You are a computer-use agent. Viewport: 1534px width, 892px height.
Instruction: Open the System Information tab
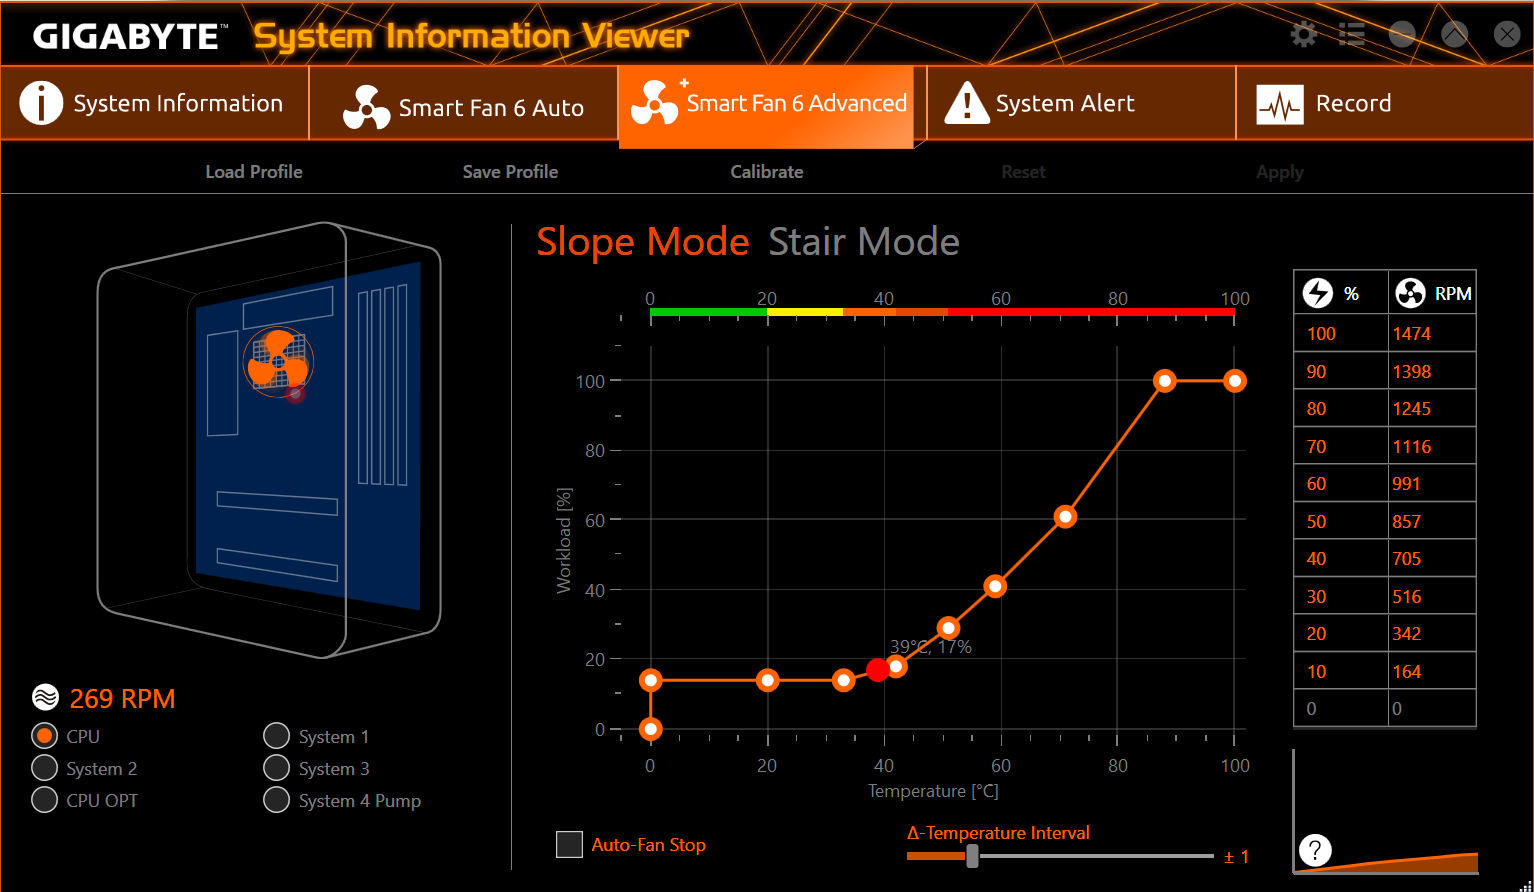154,103
